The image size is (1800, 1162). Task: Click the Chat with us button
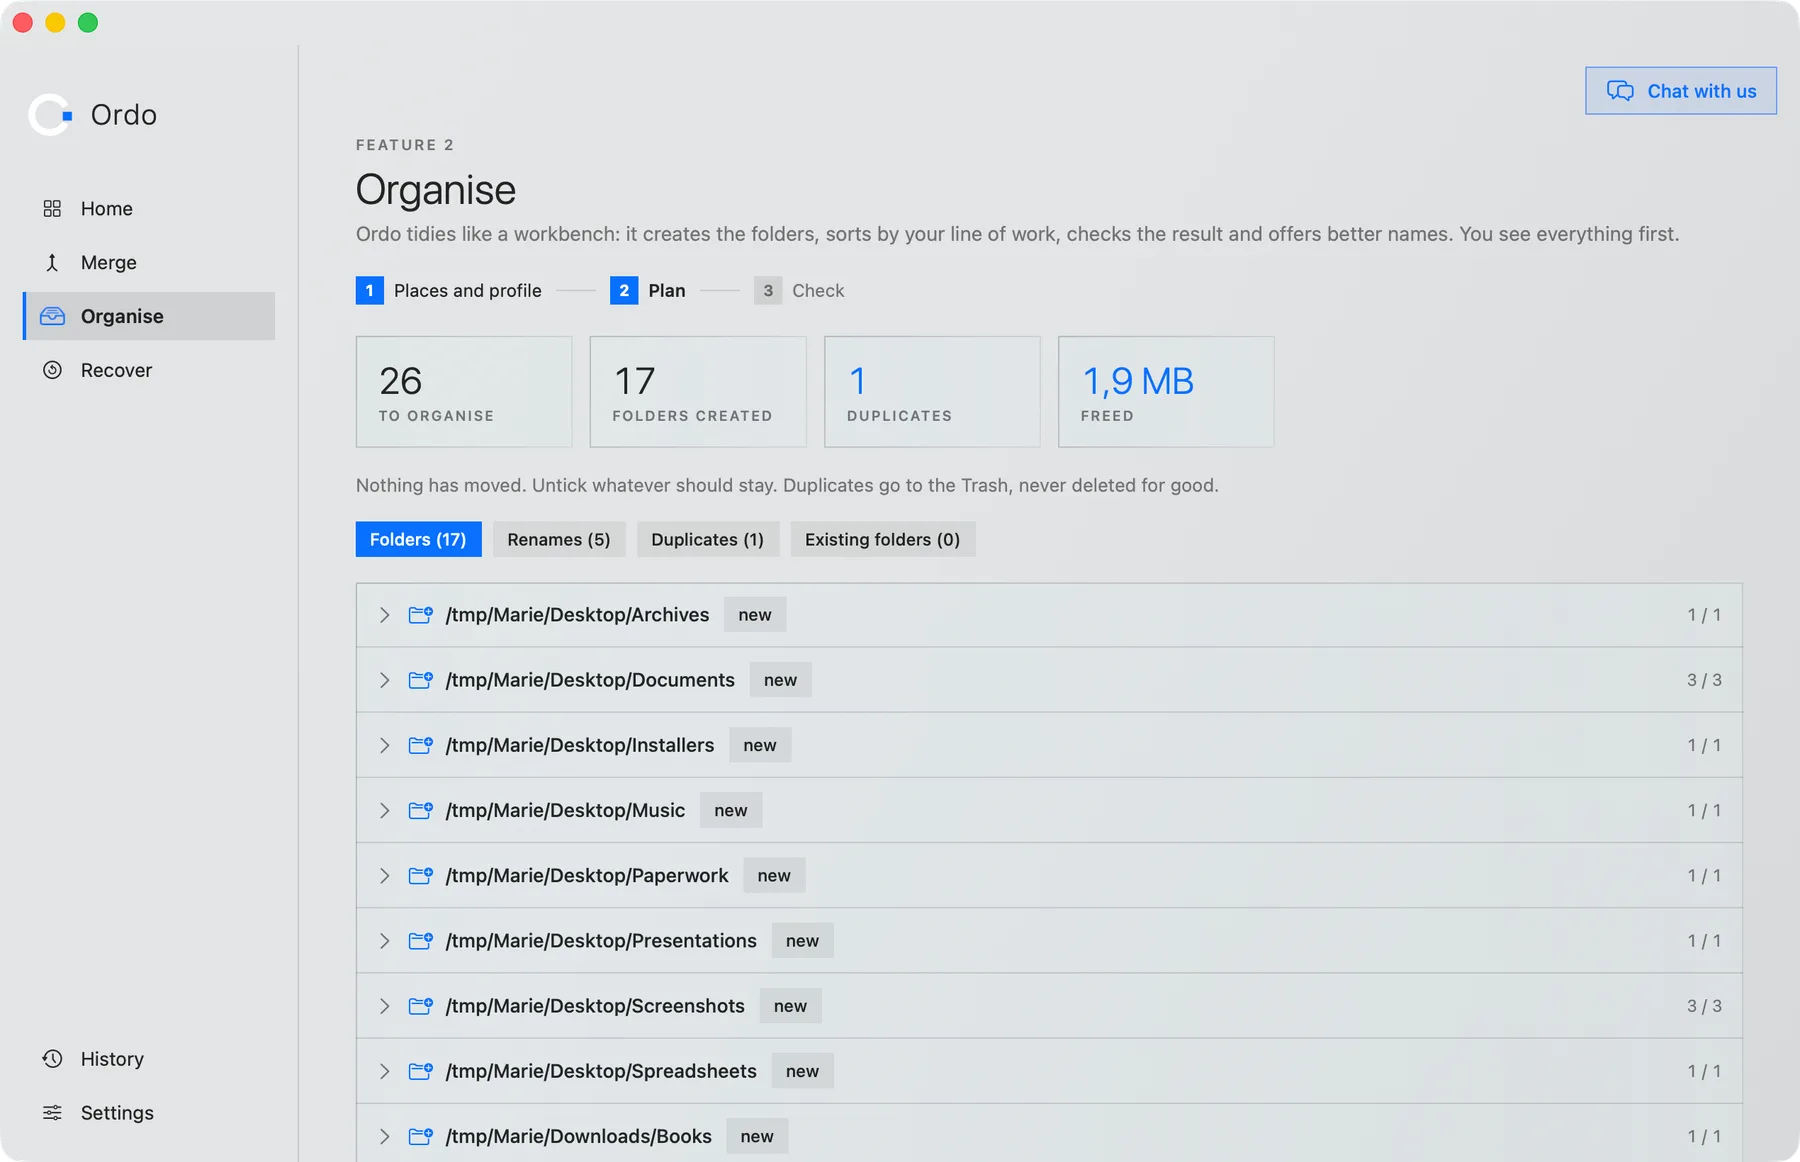coord(1680,91)
